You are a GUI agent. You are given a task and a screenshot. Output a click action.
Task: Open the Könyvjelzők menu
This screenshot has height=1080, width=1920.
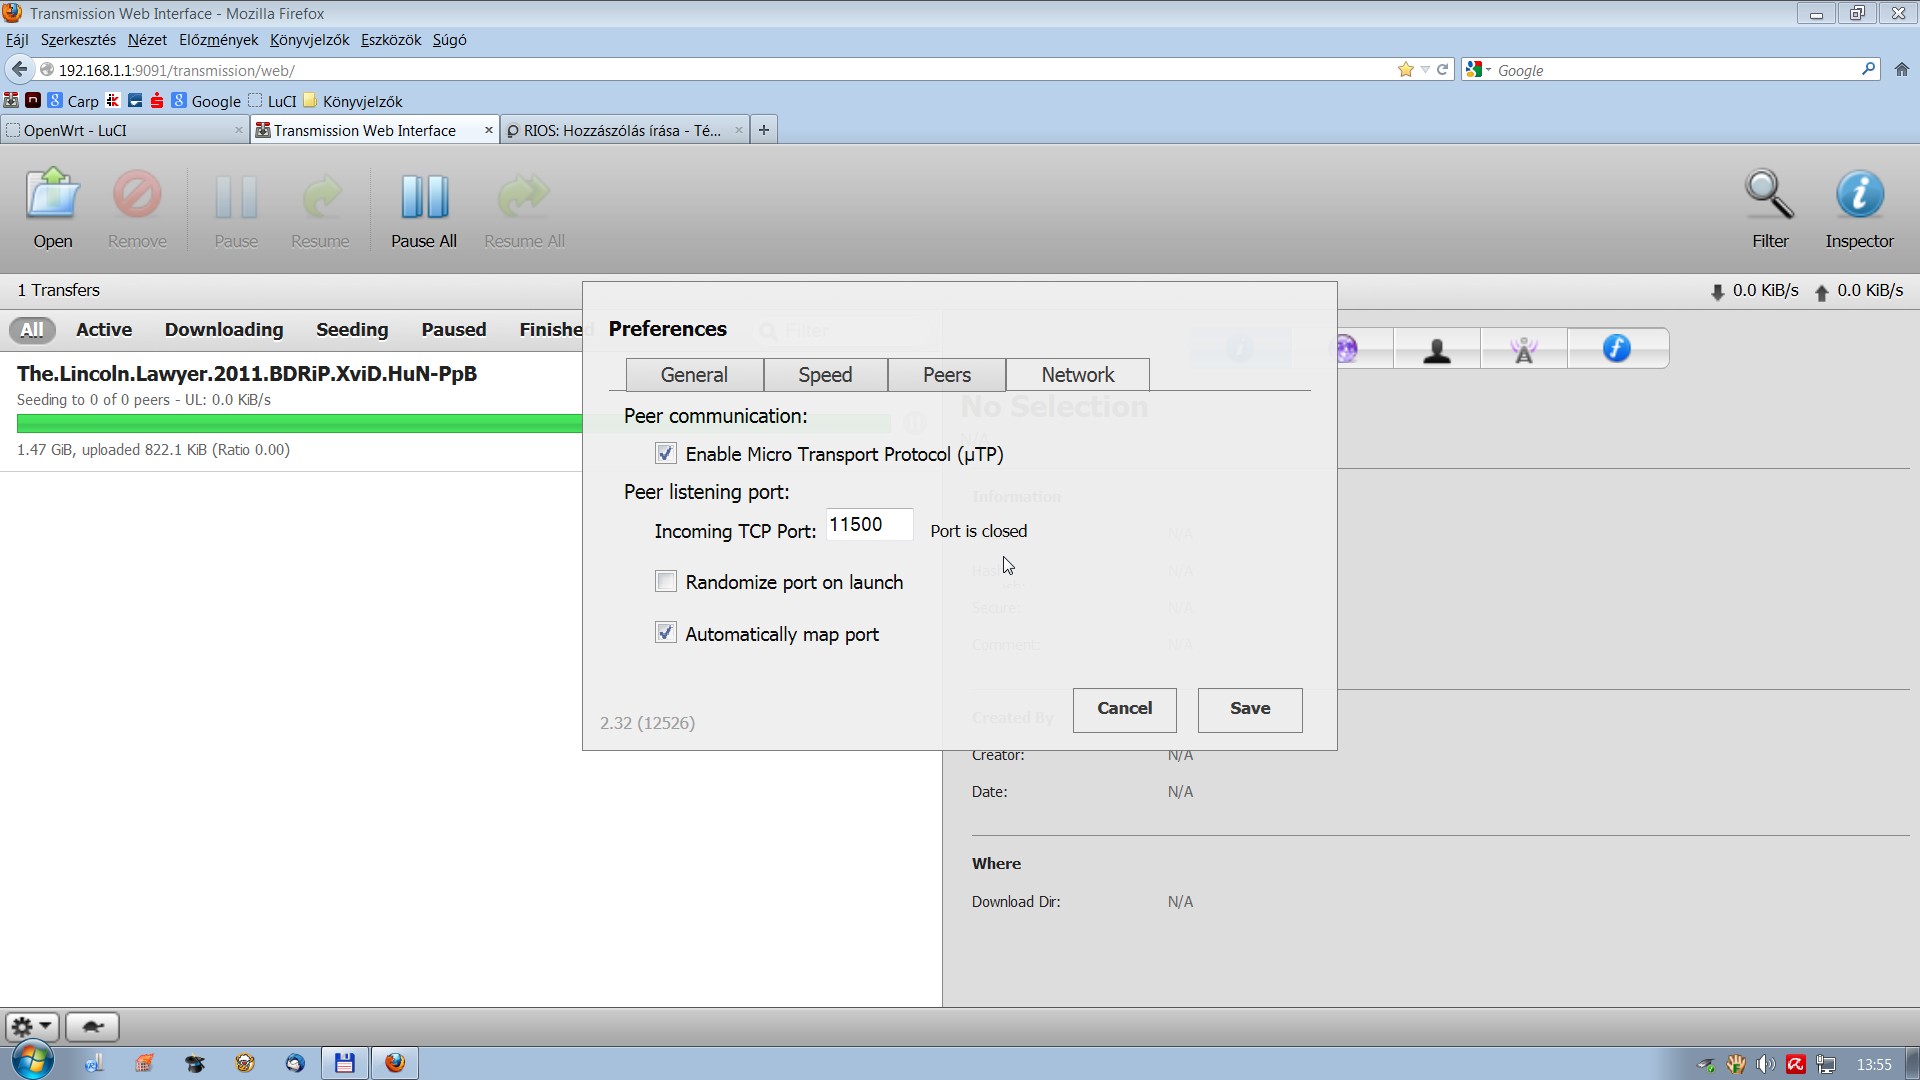click(x=309, y=40)
